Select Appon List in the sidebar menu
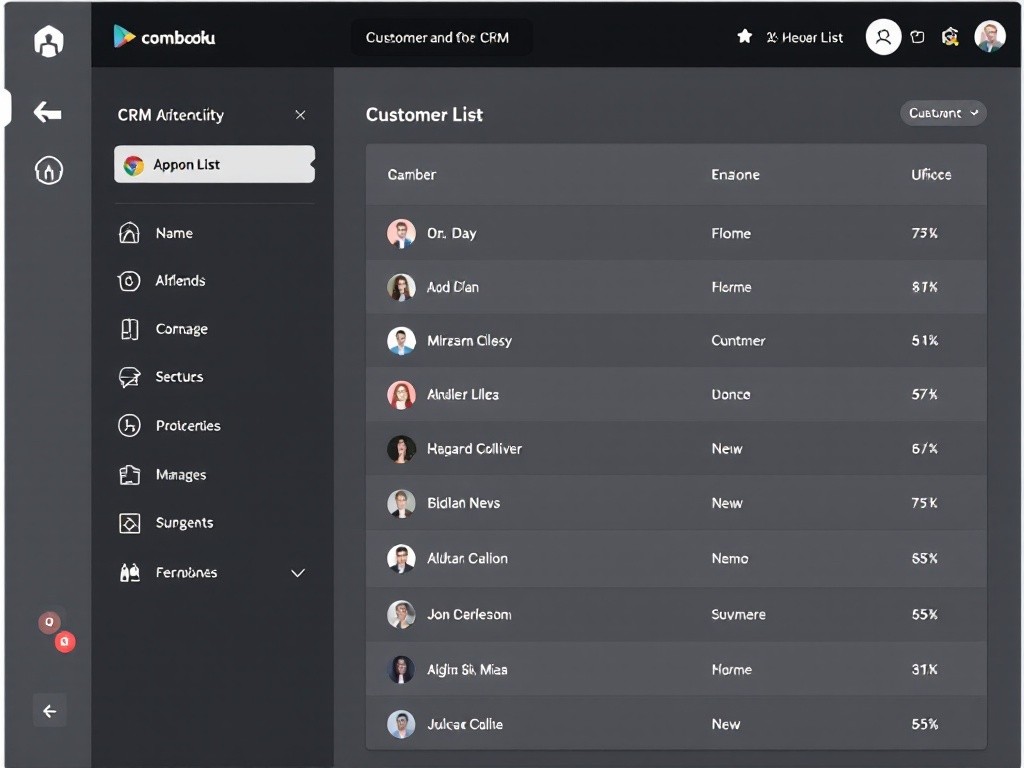 coord(213,164)
